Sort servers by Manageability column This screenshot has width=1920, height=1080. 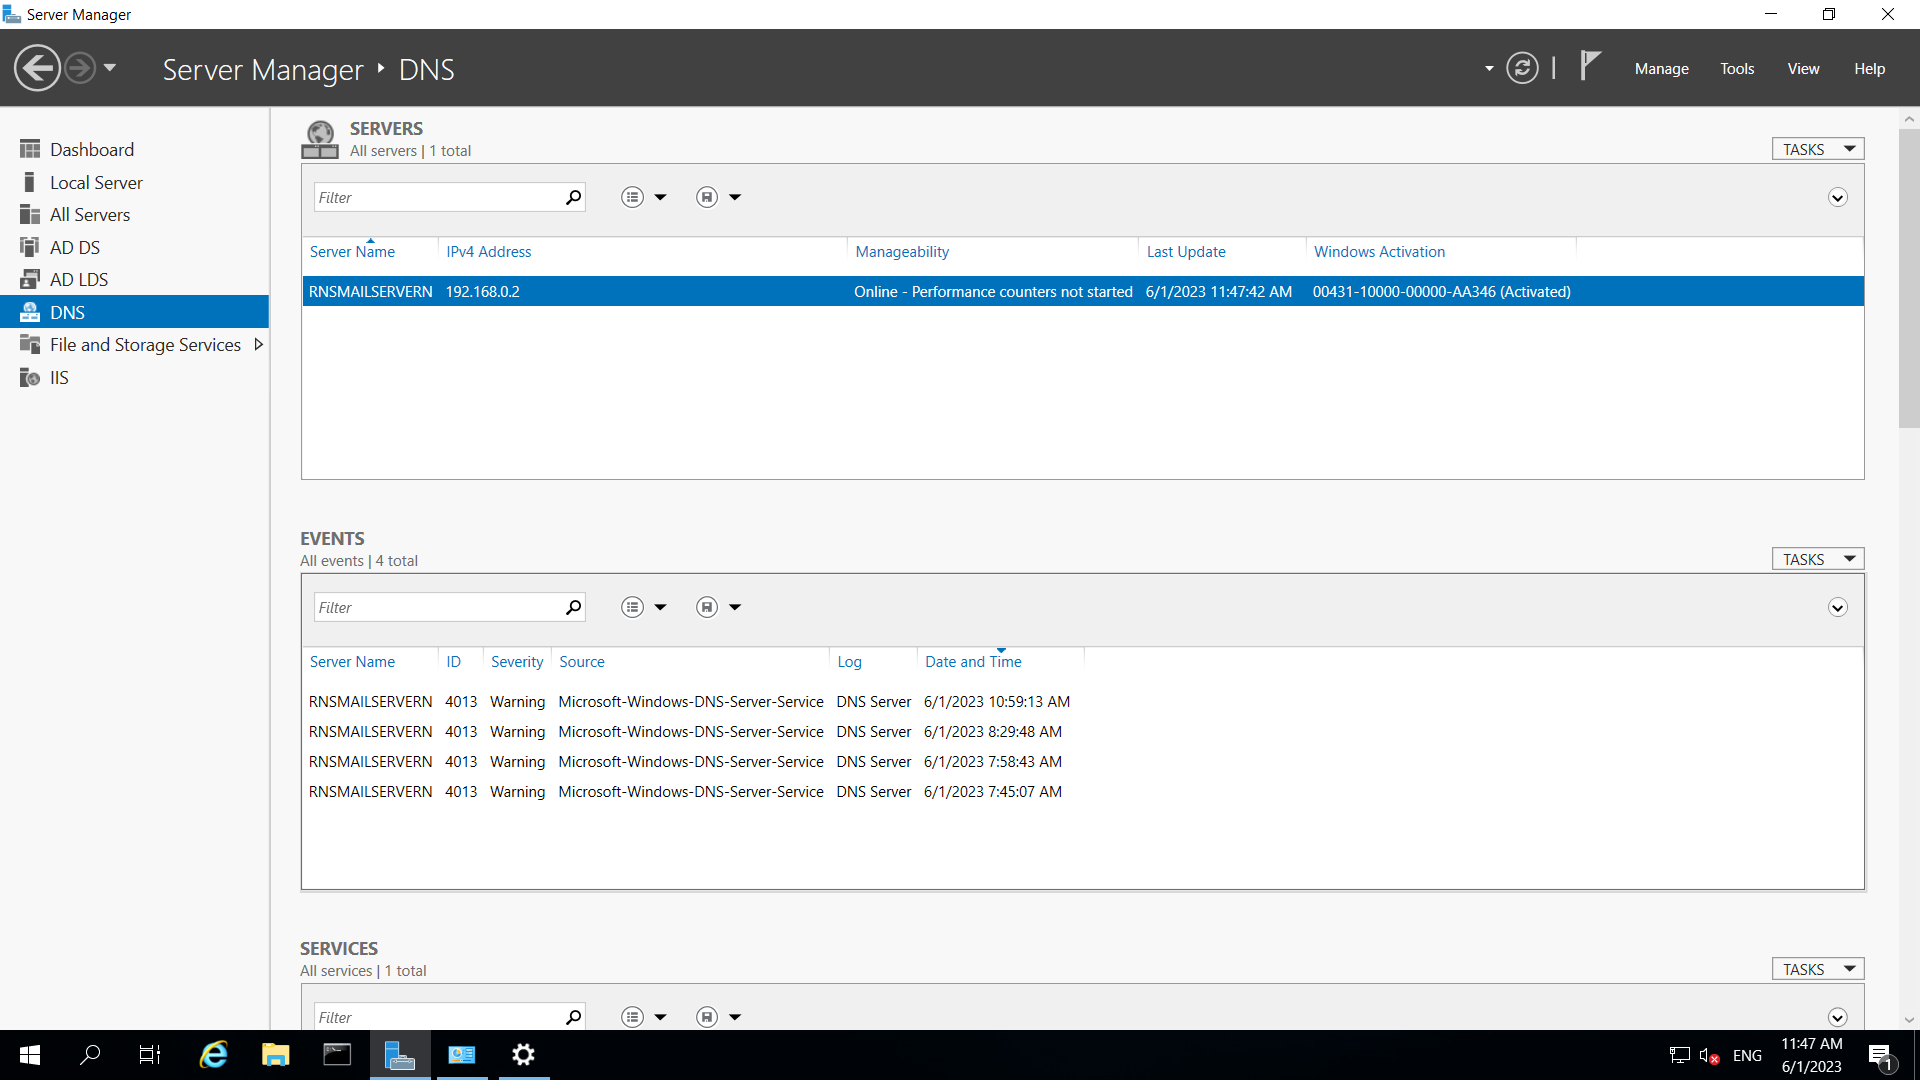tap(902, 252)
